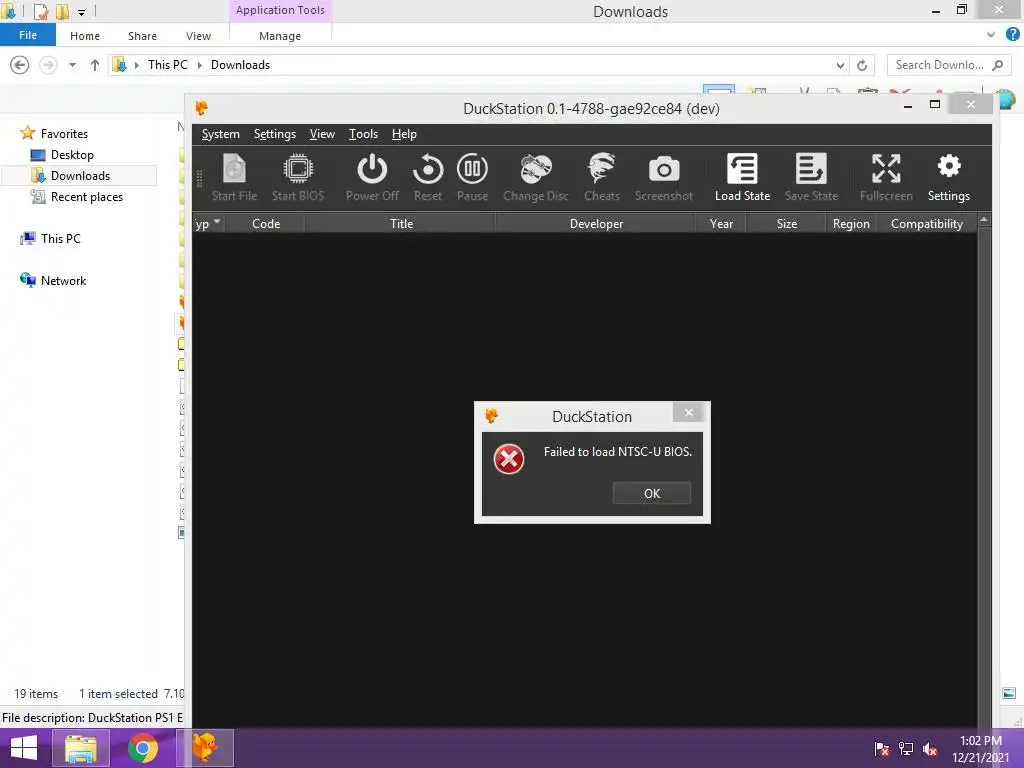The width and height of the screenshot is (1024, 768).
Task: Click the muted volume tray icon
Action: click(x=930, y=749)
